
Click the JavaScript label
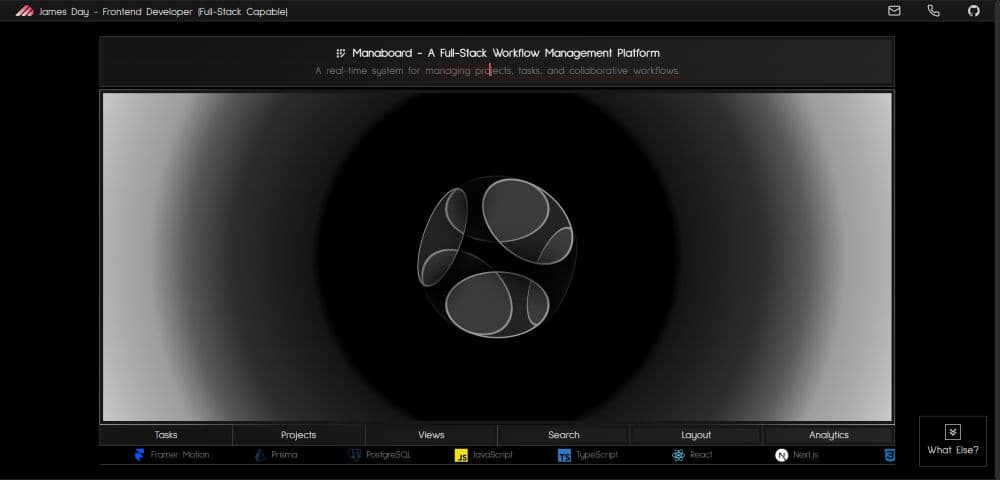point(492,455)
